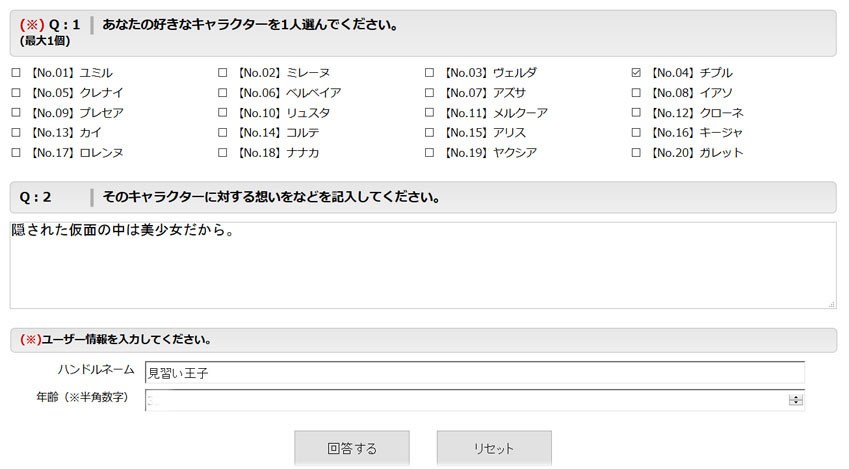Check the No.05 クレナイ checkbox
Screen dimensions: 849x469
[16, 93]
